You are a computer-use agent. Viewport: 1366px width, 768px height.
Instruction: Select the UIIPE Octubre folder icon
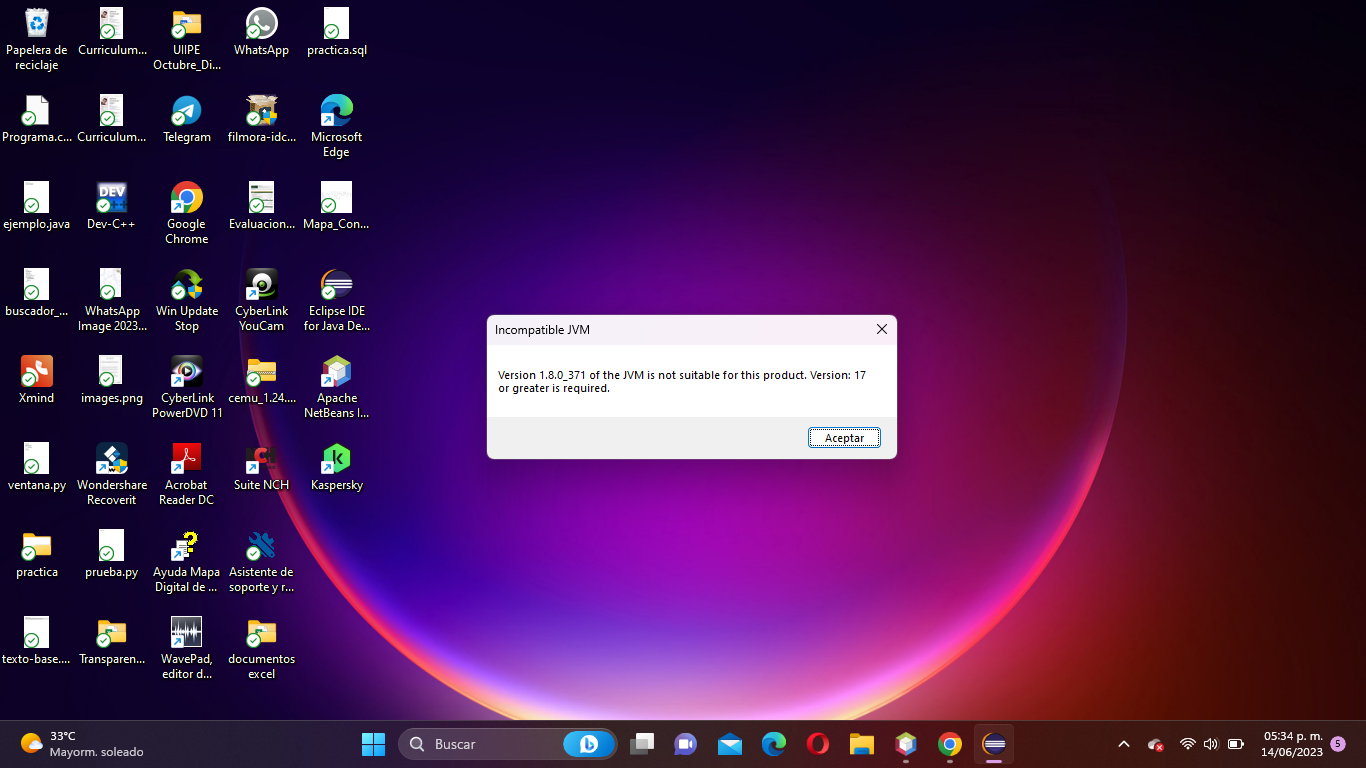[187, 39]
